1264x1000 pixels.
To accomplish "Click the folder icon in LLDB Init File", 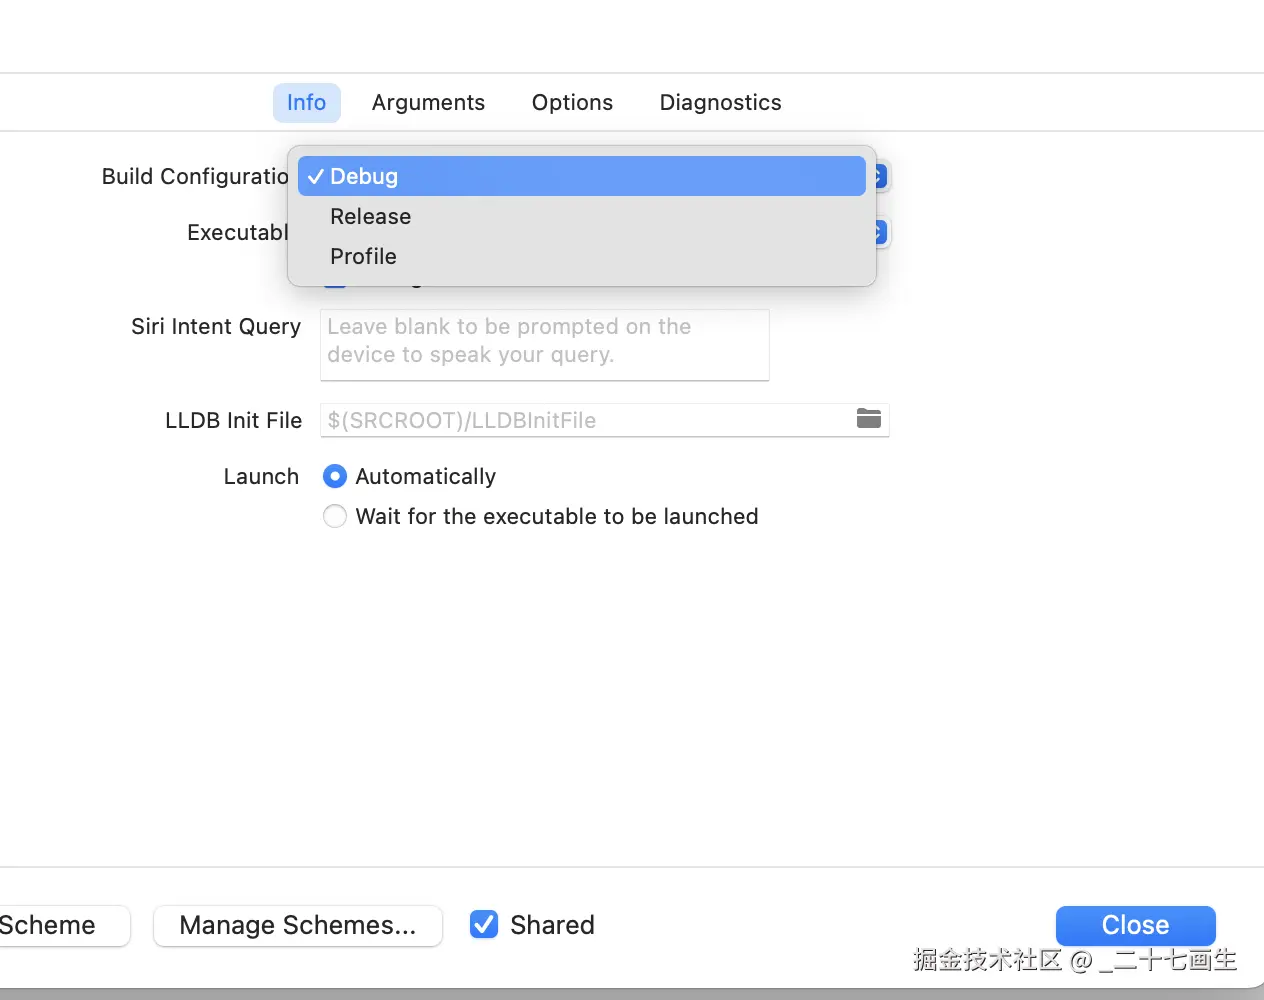I will (868, 419).
